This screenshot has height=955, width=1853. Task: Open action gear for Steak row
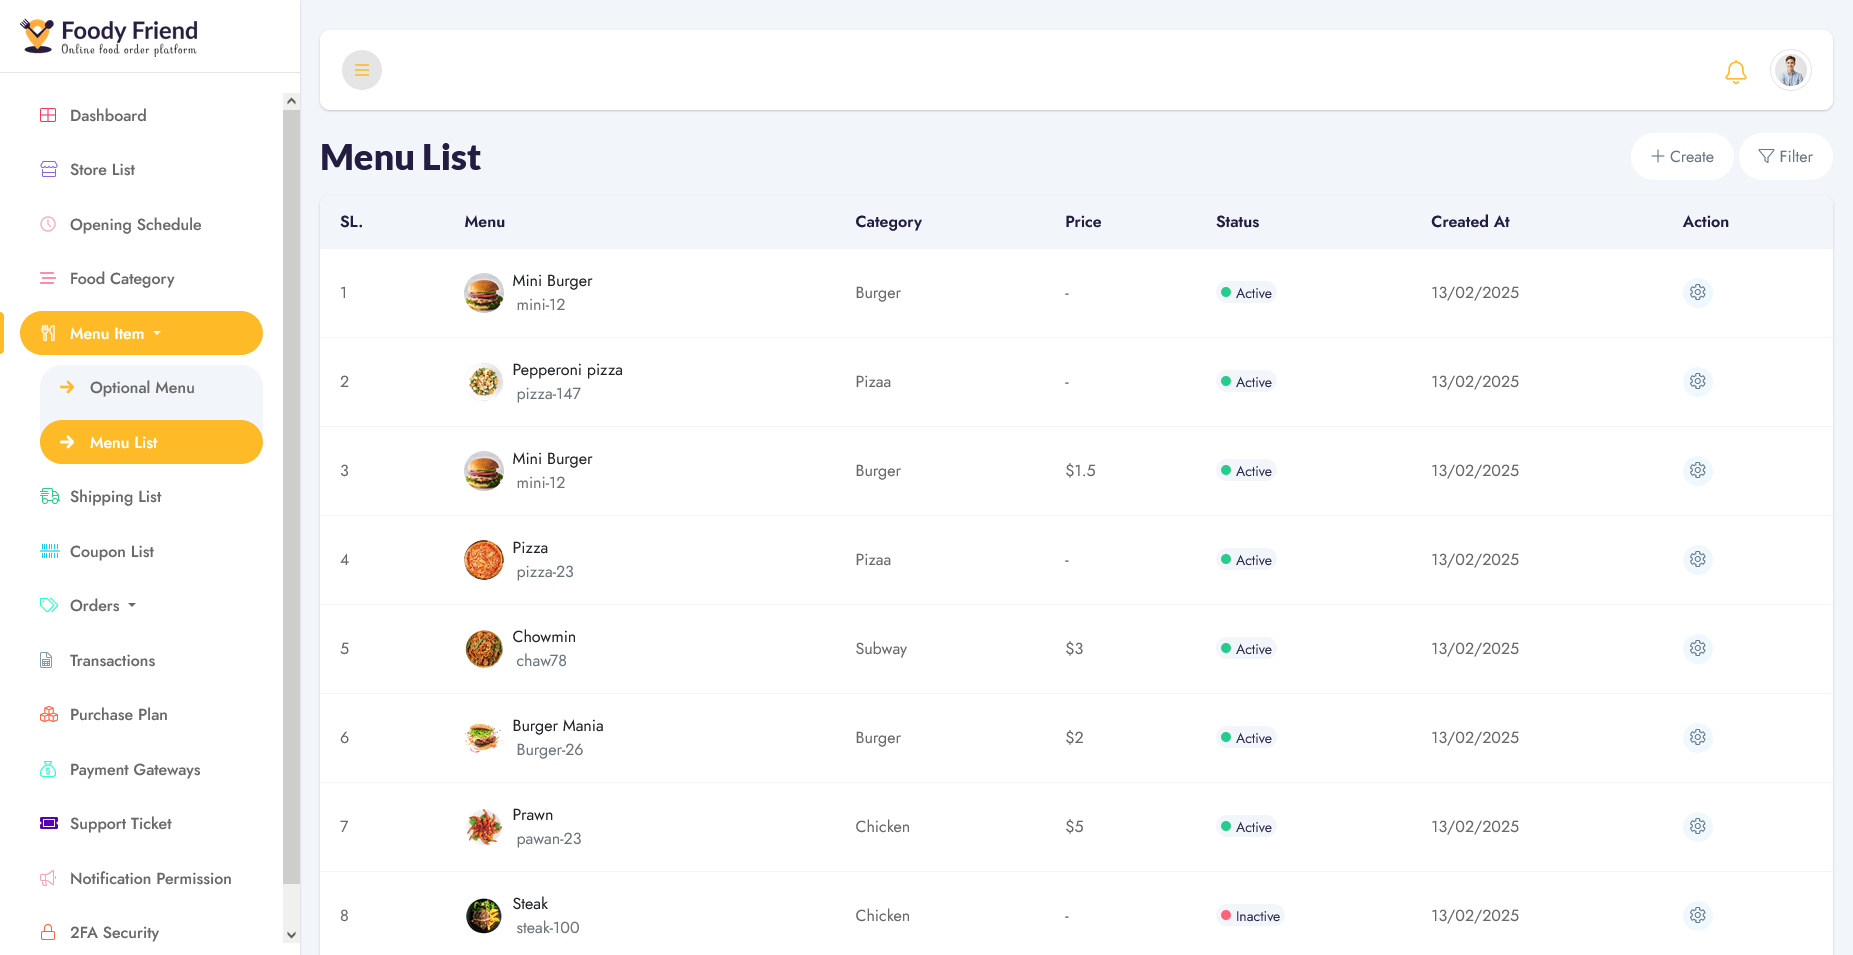pos(1697,916)
